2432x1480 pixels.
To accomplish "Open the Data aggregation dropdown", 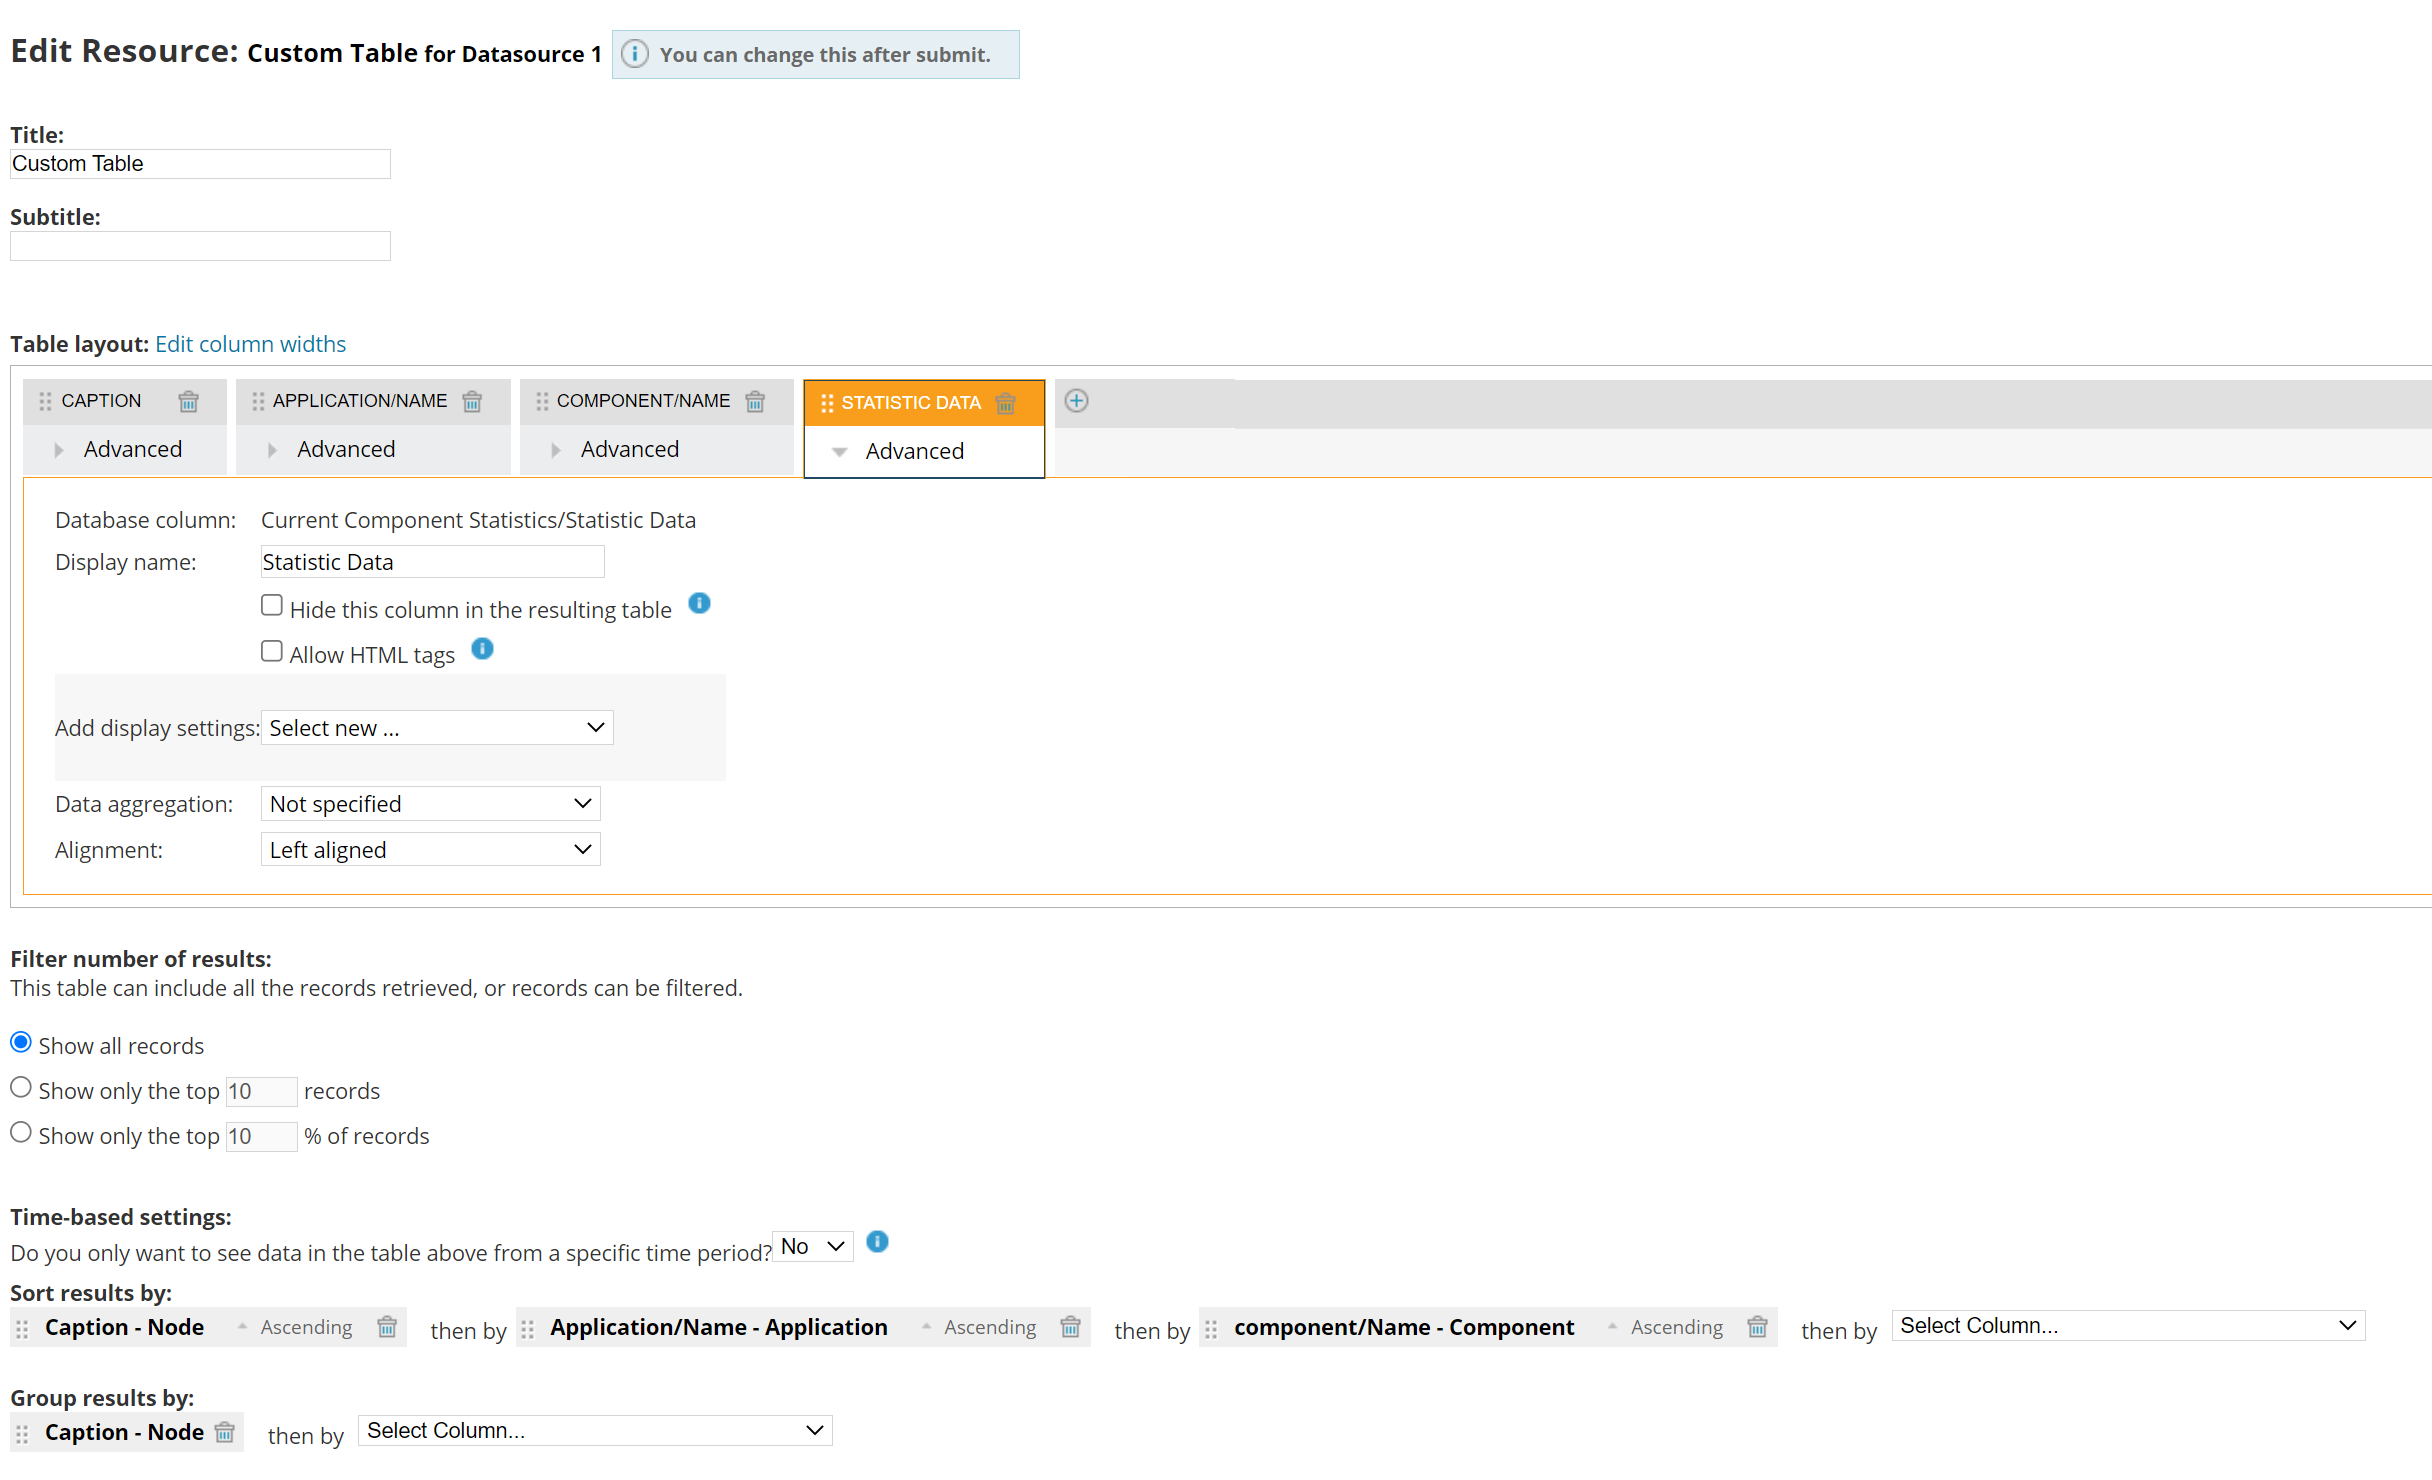I will (x=430, y=804).
